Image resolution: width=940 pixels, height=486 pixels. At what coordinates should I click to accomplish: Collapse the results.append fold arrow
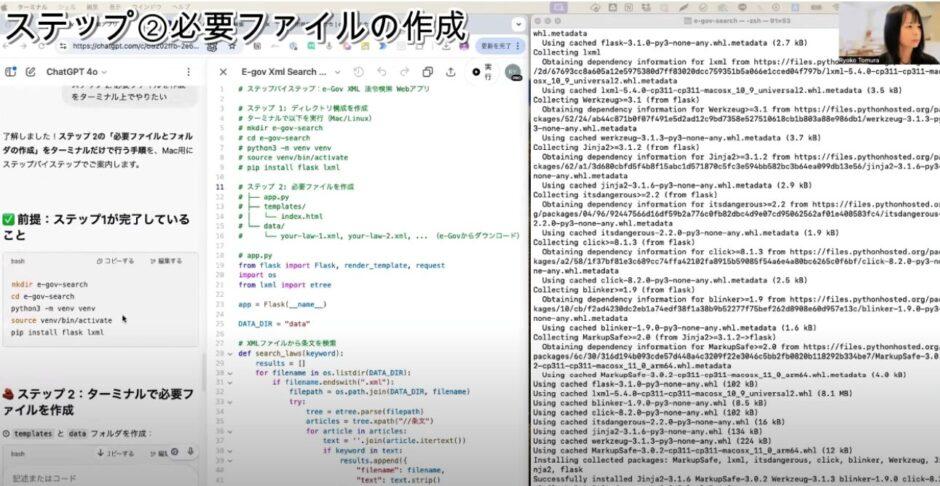click(x=231, y=460)
